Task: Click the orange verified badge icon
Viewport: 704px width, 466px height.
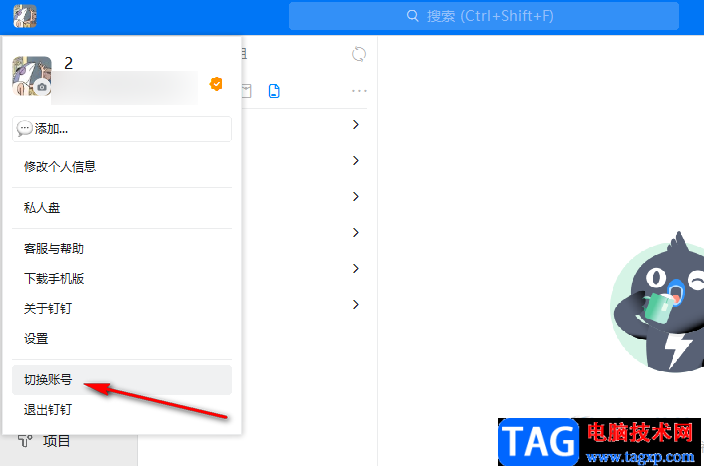Action: click(x=216, y=84)
